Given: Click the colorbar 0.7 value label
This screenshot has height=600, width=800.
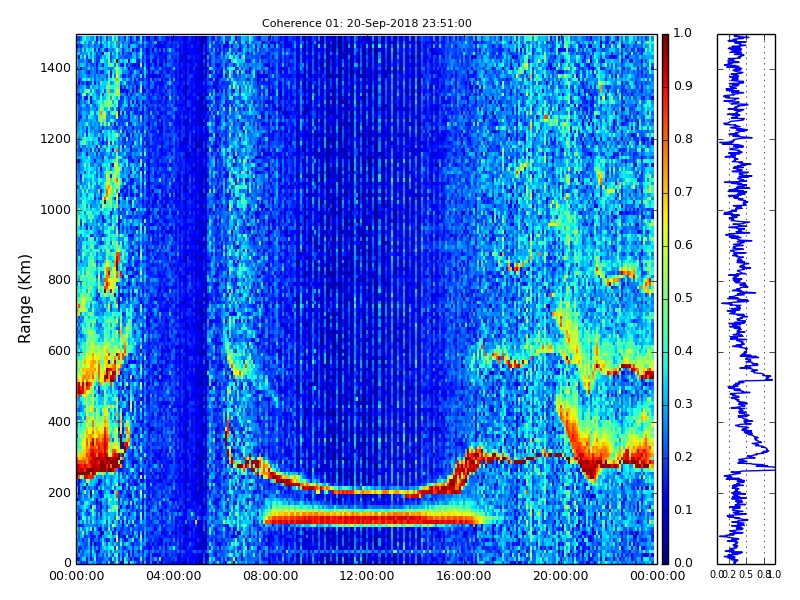Looking at the screenshot, I should click(x=683, y=192).
